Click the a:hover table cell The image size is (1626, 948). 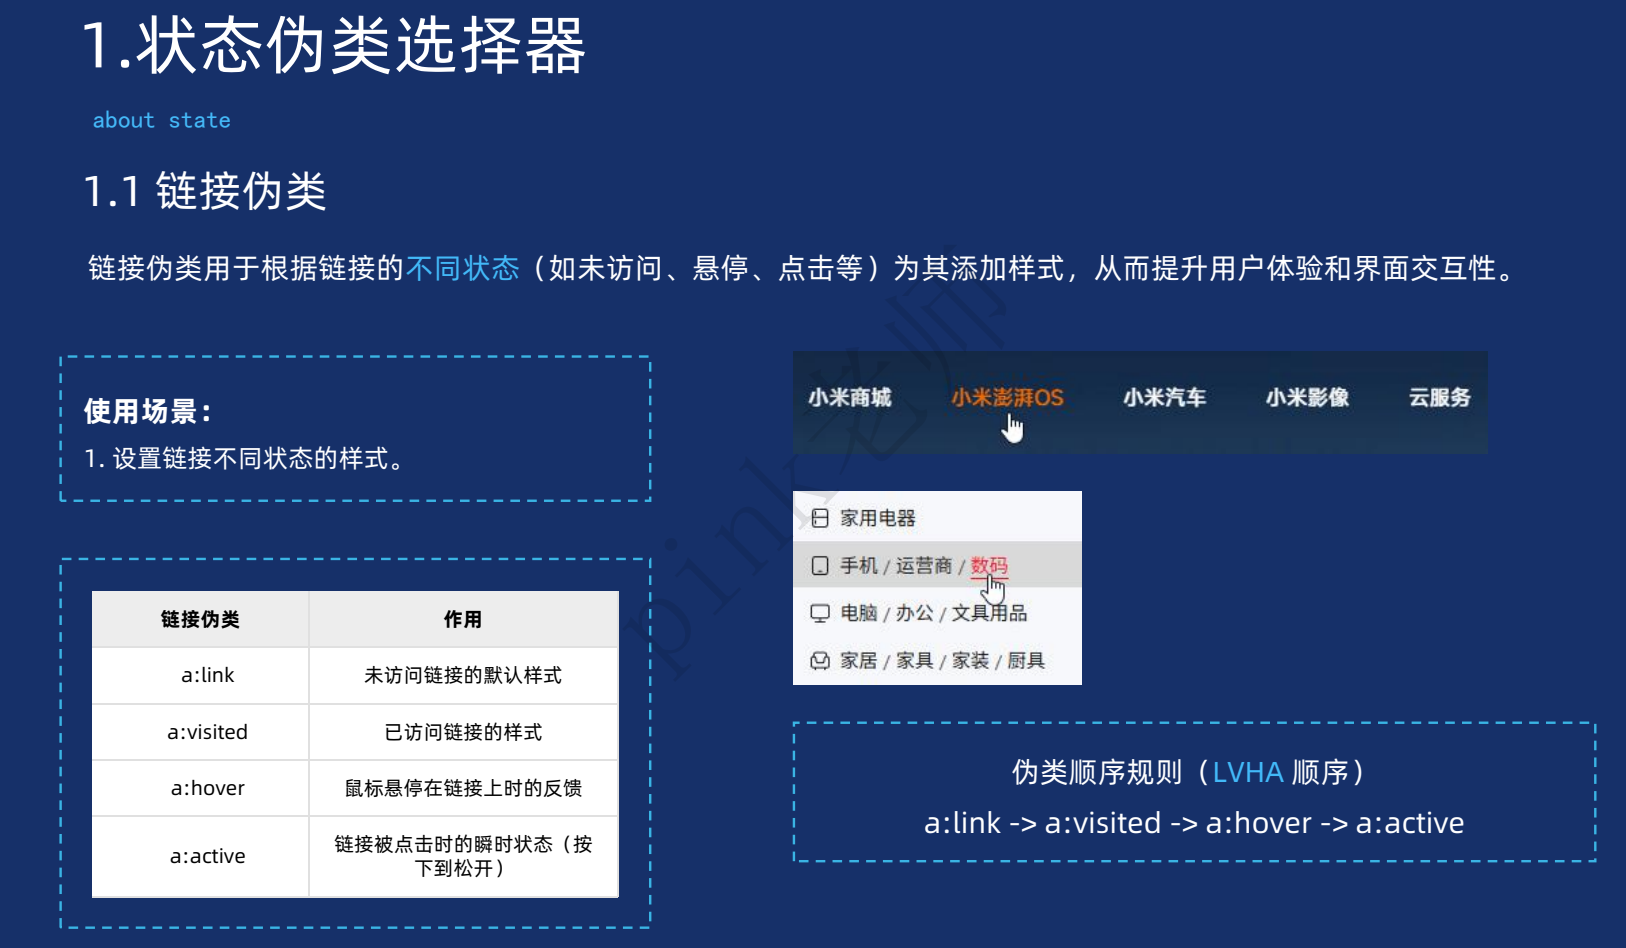(201, 788)
